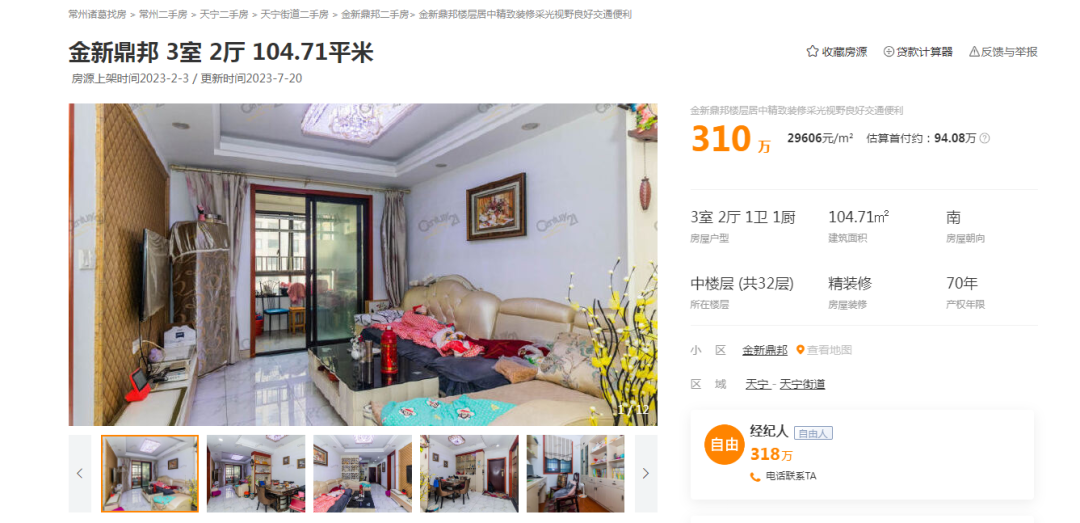Image resolution: width=1080 pixels, height=523 pixels.
Task: Select the fifth thumbnail showing bookshelf room
Action: (x=576, y=473)
